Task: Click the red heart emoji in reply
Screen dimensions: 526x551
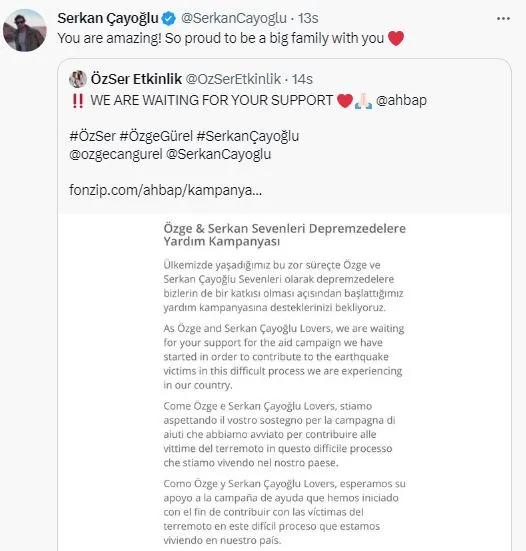Action: tap(396, 38)
